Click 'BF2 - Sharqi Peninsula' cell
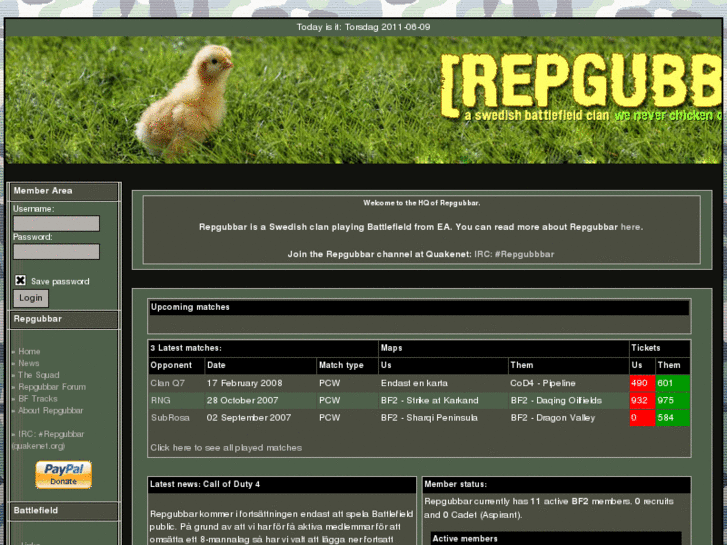The image size is (727, 545). [x=429, y=417]
